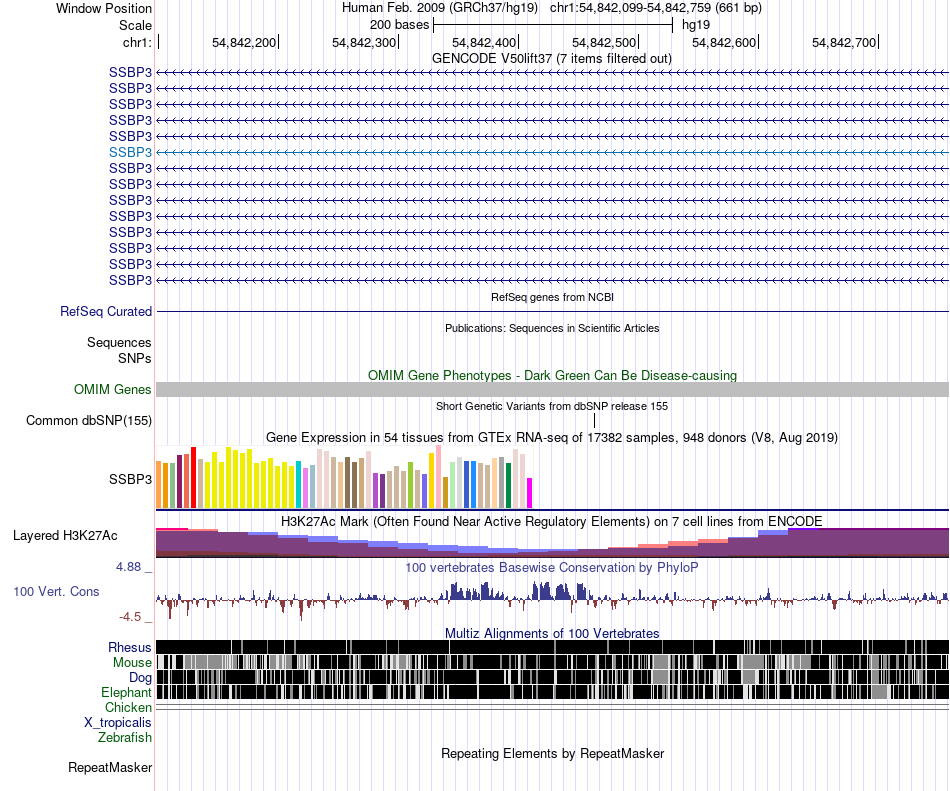This screenshot has width=950, height=791.
Task: Click the '200 bases' scale bar
Action: (x=553, y=25)
